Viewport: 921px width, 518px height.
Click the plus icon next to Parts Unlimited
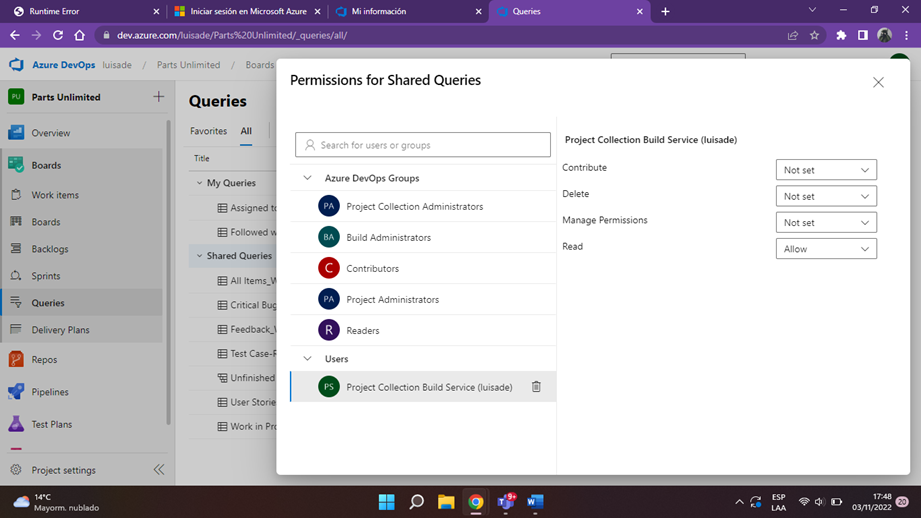tap(159, 96)
